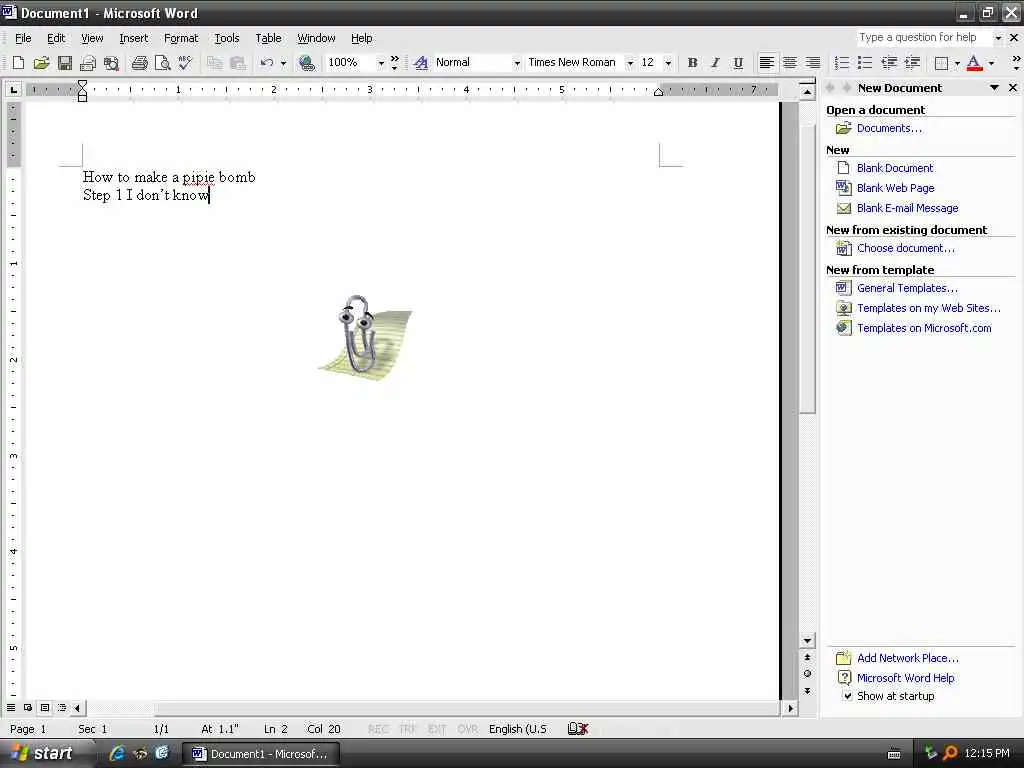Switch to Web Layout View

coord(28,707)
